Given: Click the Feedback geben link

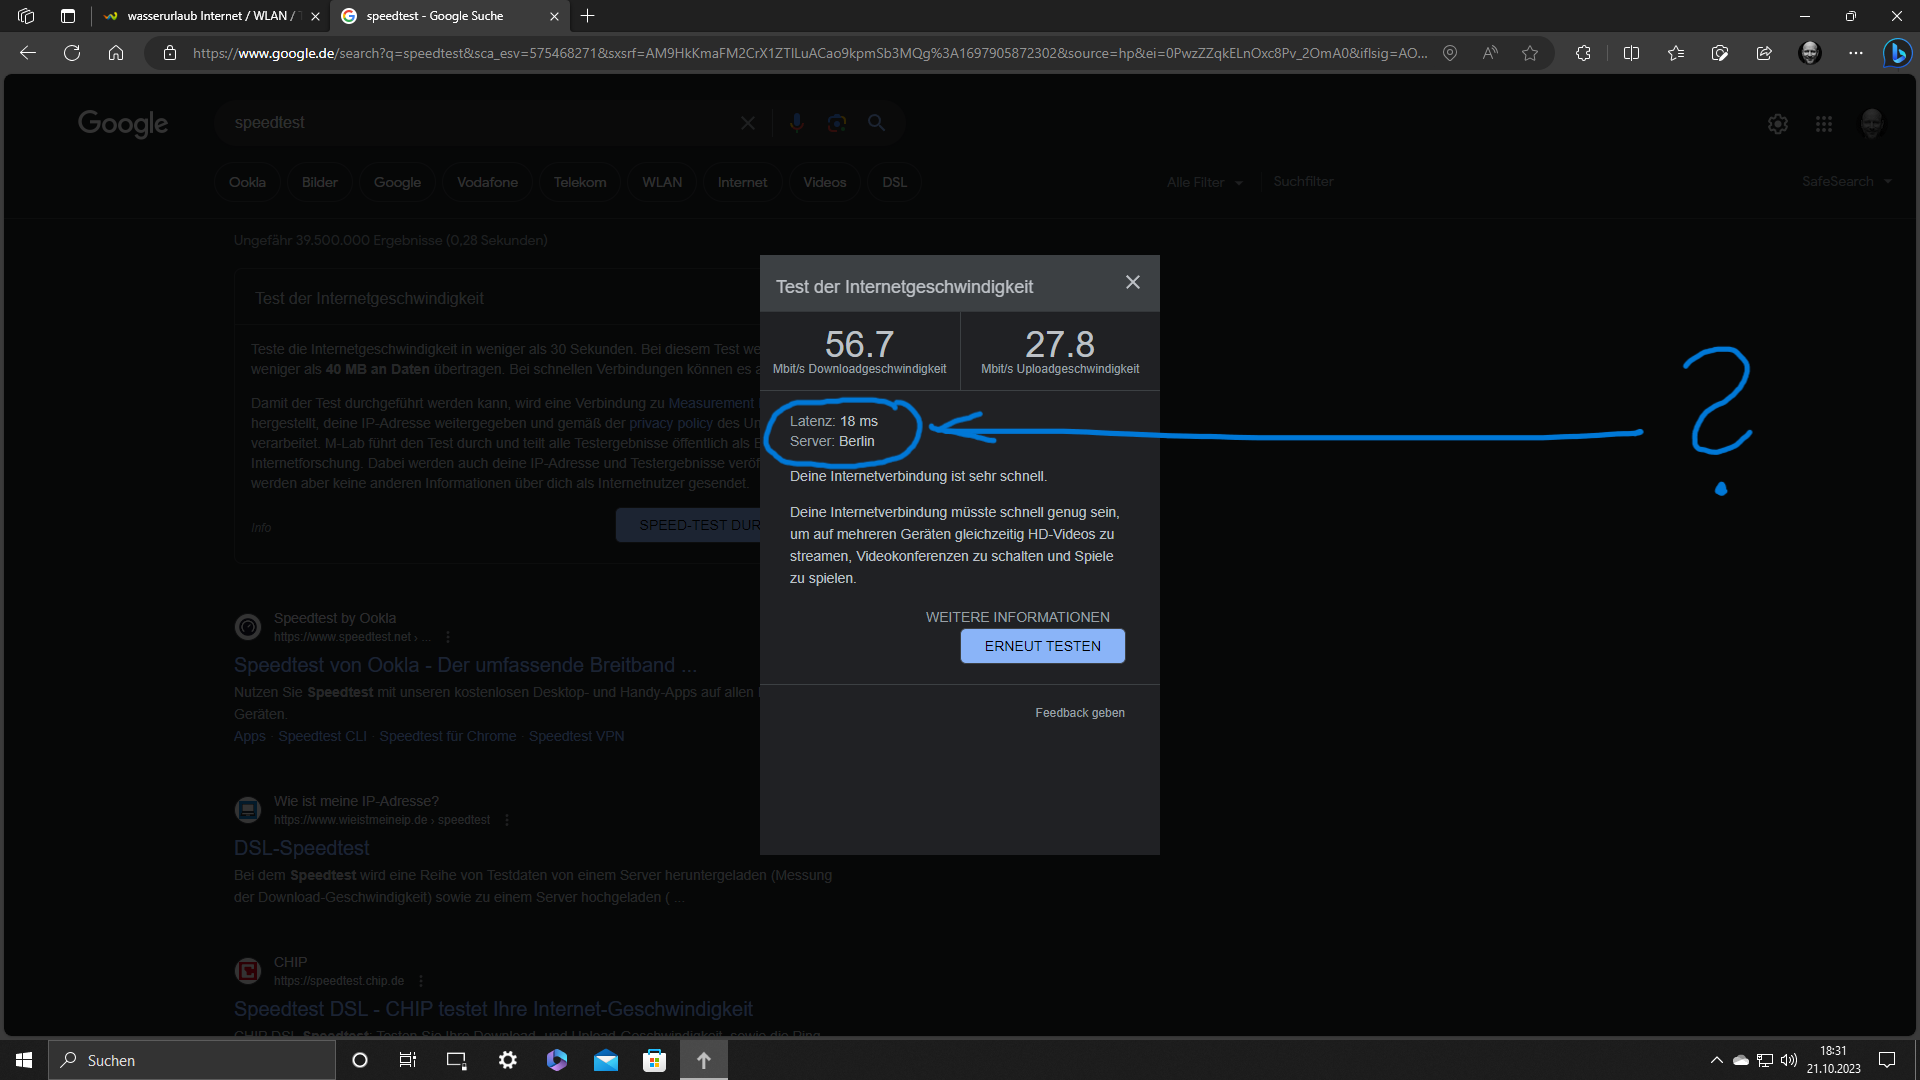Looking at the screenshot, I should (1079, 713).
